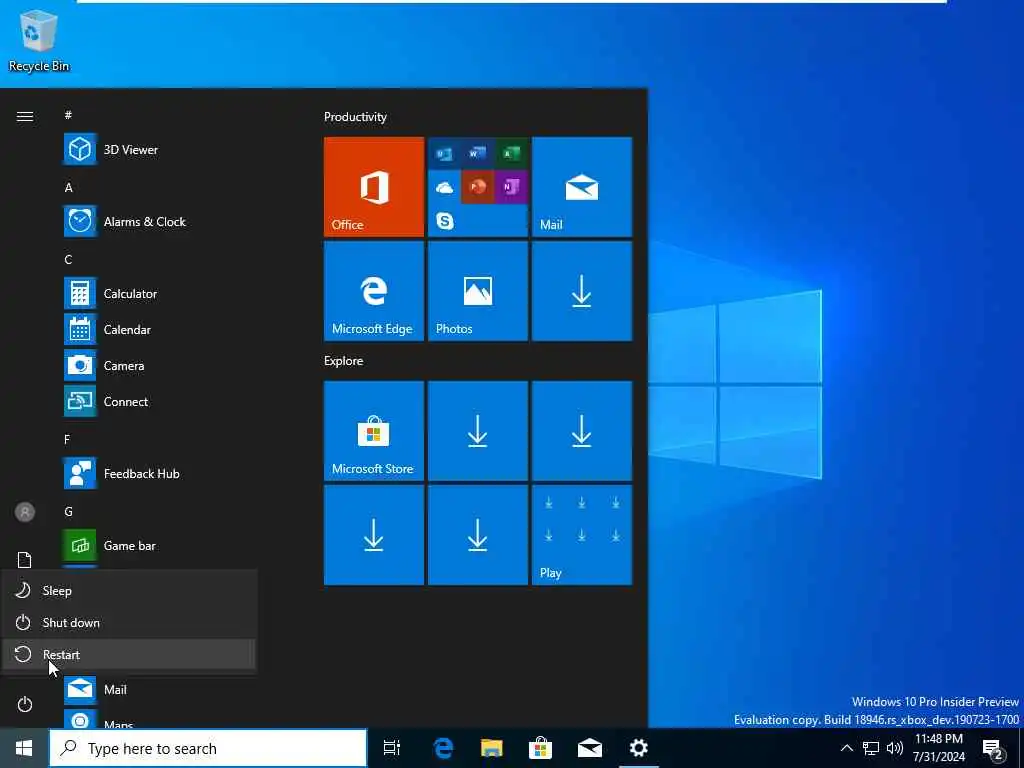Image resolution: width=1024 pixels, height=768 pixels.
Task: Open Mail from the taskbar
Action: point(589,748)
